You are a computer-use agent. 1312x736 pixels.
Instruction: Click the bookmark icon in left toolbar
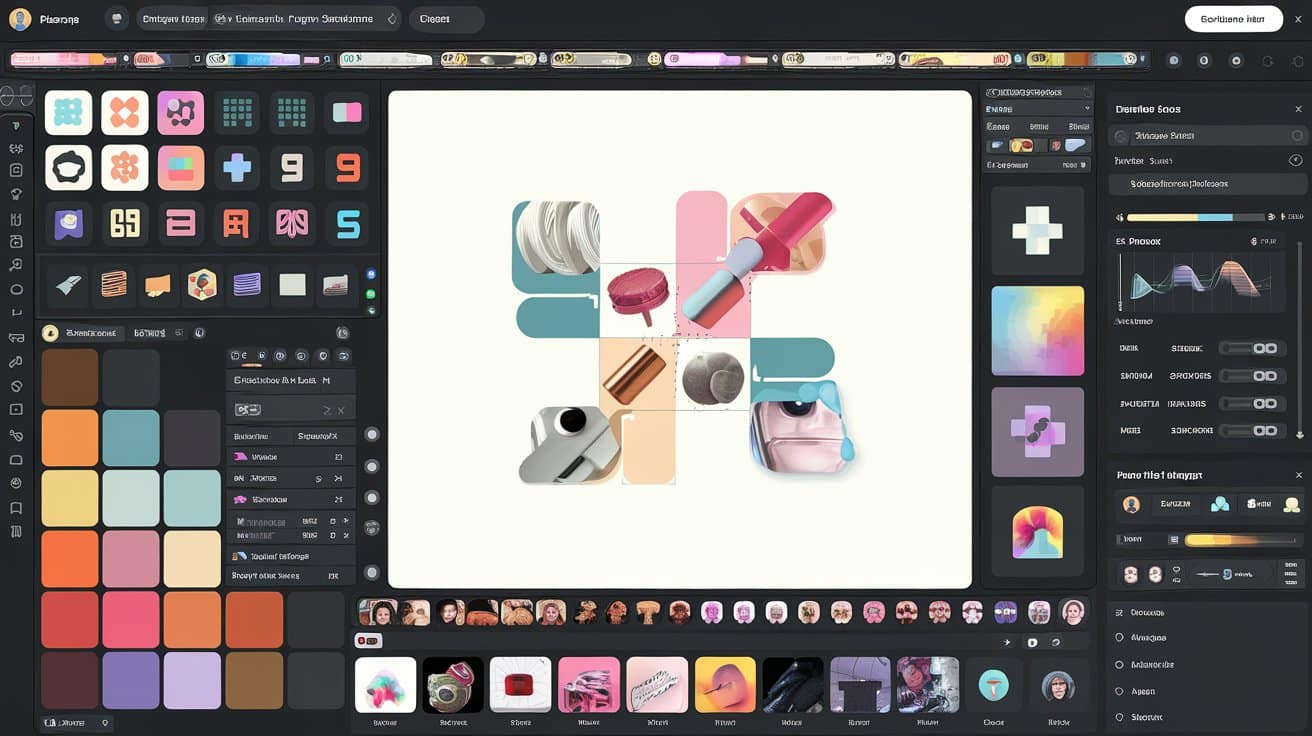point(16,508)
